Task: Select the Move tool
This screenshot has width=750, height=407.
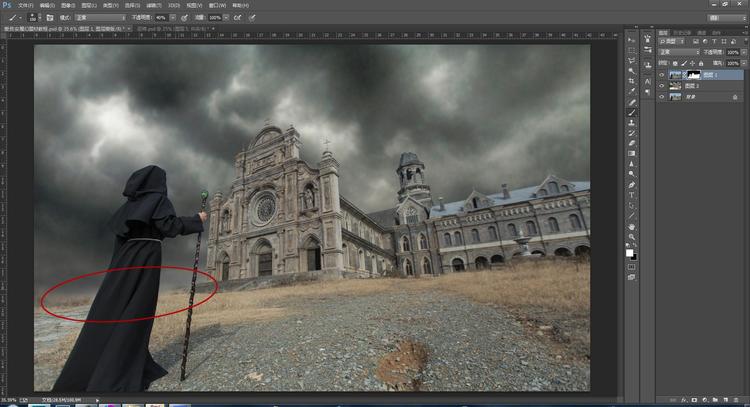Action: pyautogui.click(x=631, y=40)
